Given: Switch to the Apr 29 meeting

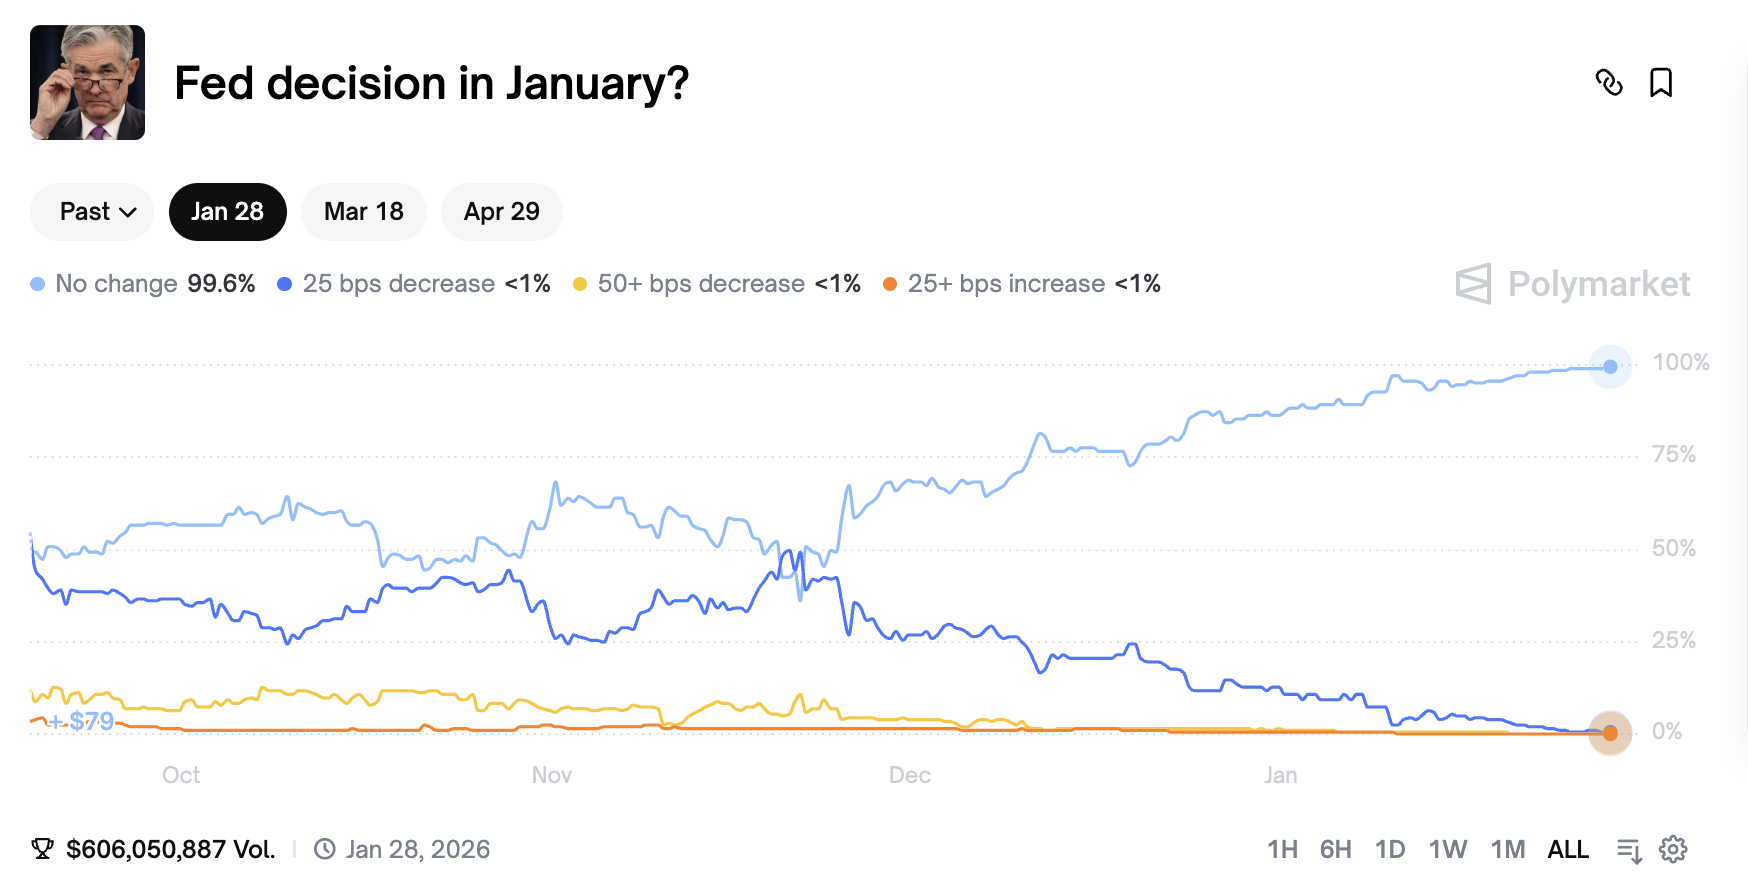Looking at the screenshot, I should pos(502,212).
